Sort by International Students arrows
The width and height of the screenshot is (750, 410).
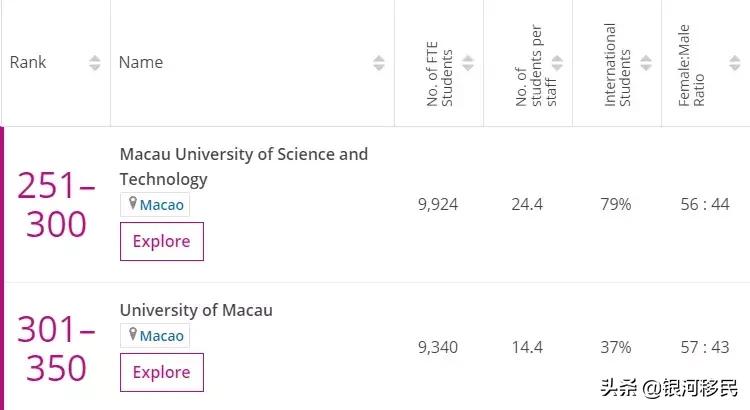tap(646, 63)
